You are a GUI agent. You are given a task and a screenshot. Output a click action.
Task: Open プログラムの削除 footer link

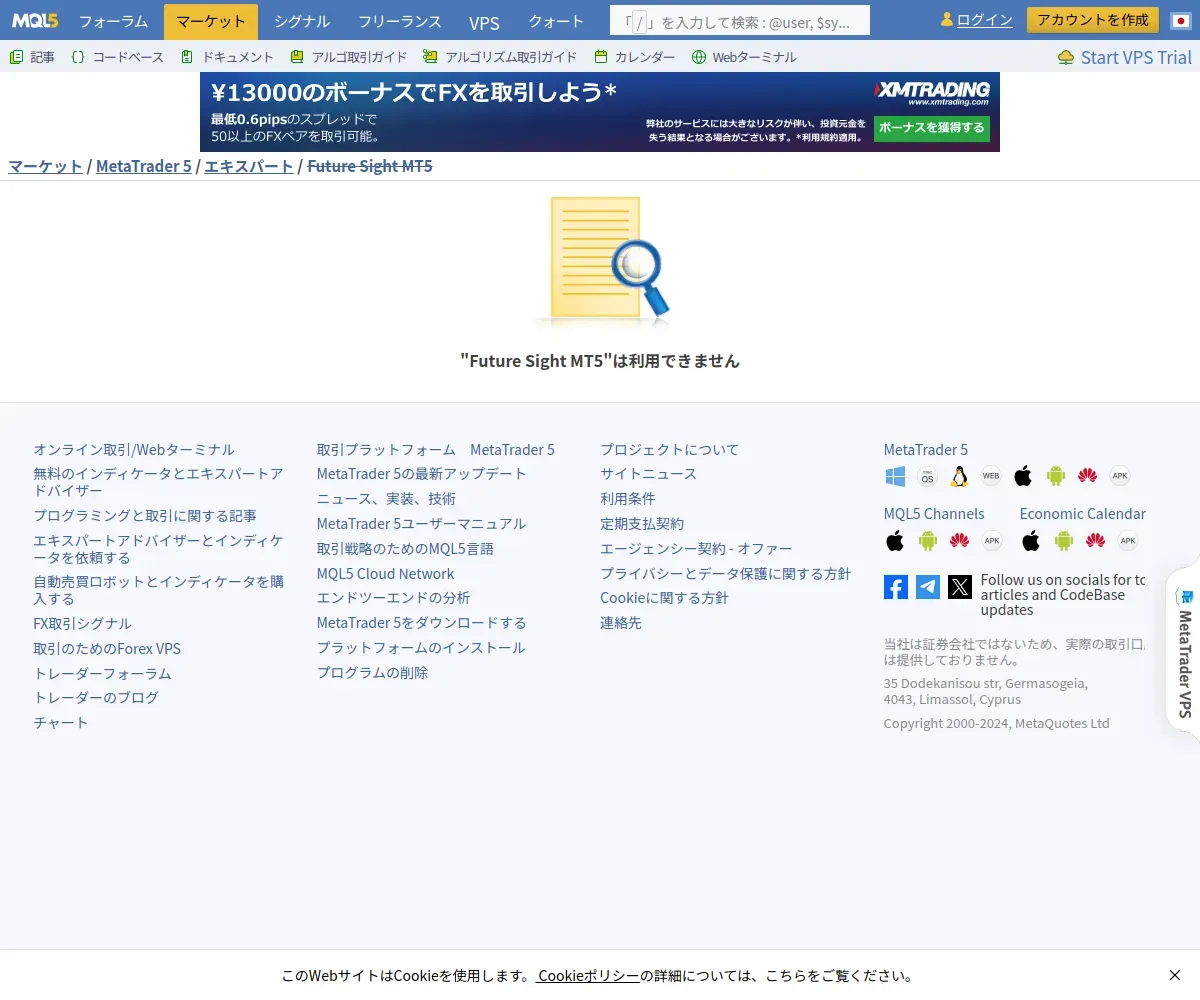[372, 673]
